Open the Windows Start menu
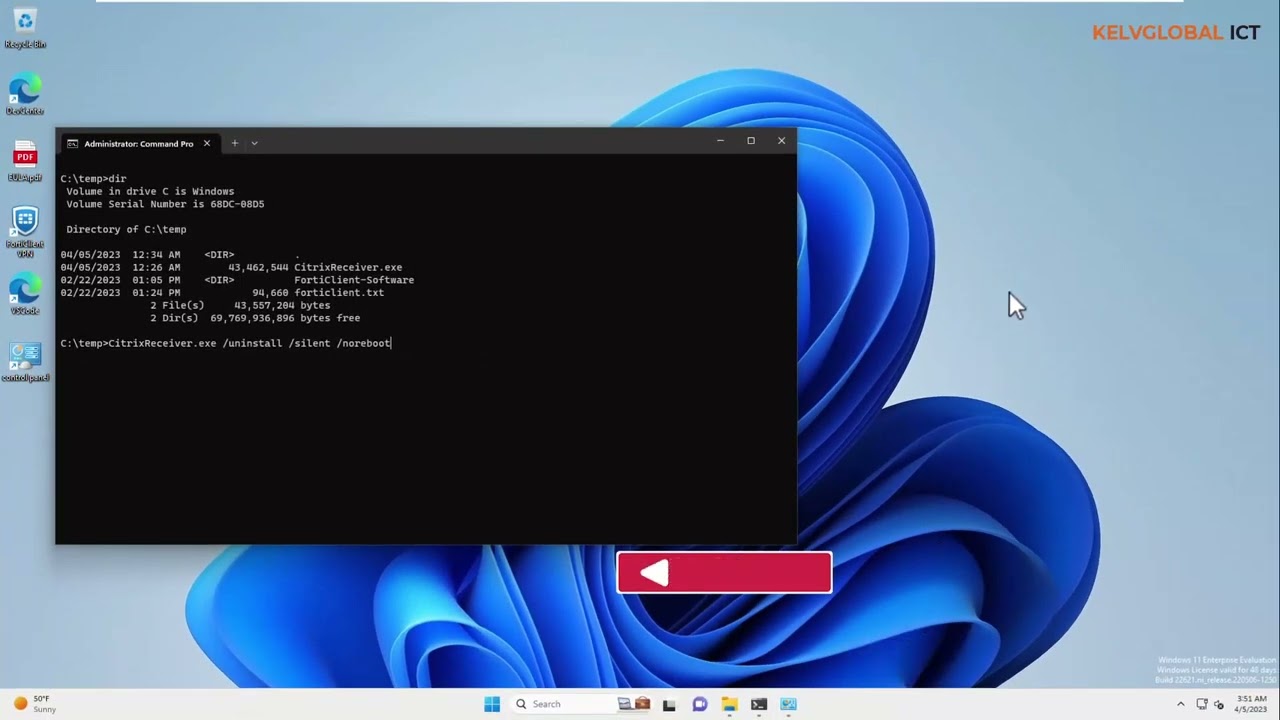This screenshot has width=1280, height=720. [x=492, y=704]
